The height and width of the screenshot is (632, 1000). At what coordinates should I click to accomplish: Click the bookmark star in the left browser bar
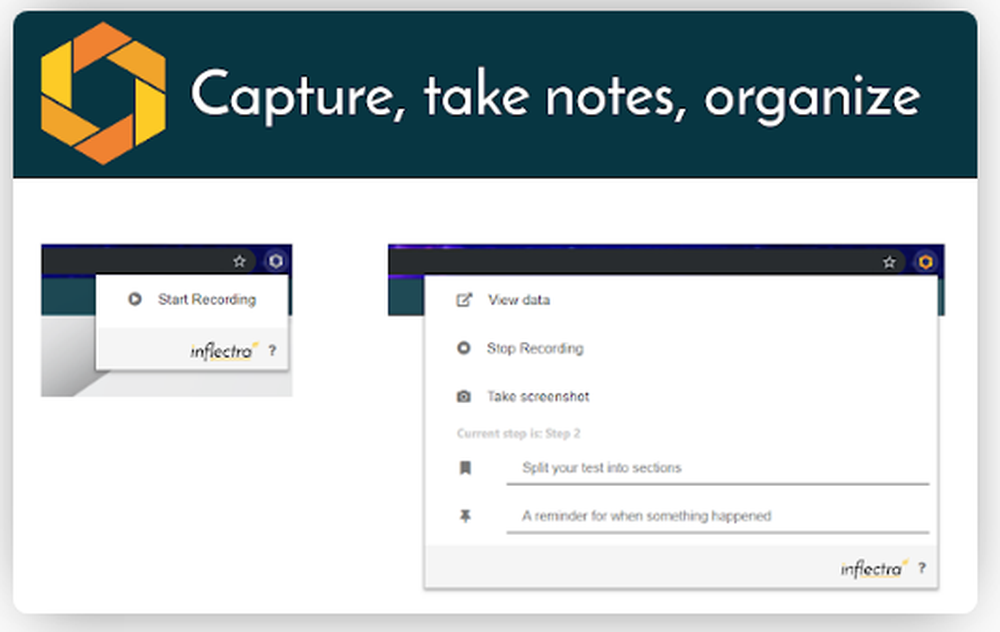[x=239, y=261]
